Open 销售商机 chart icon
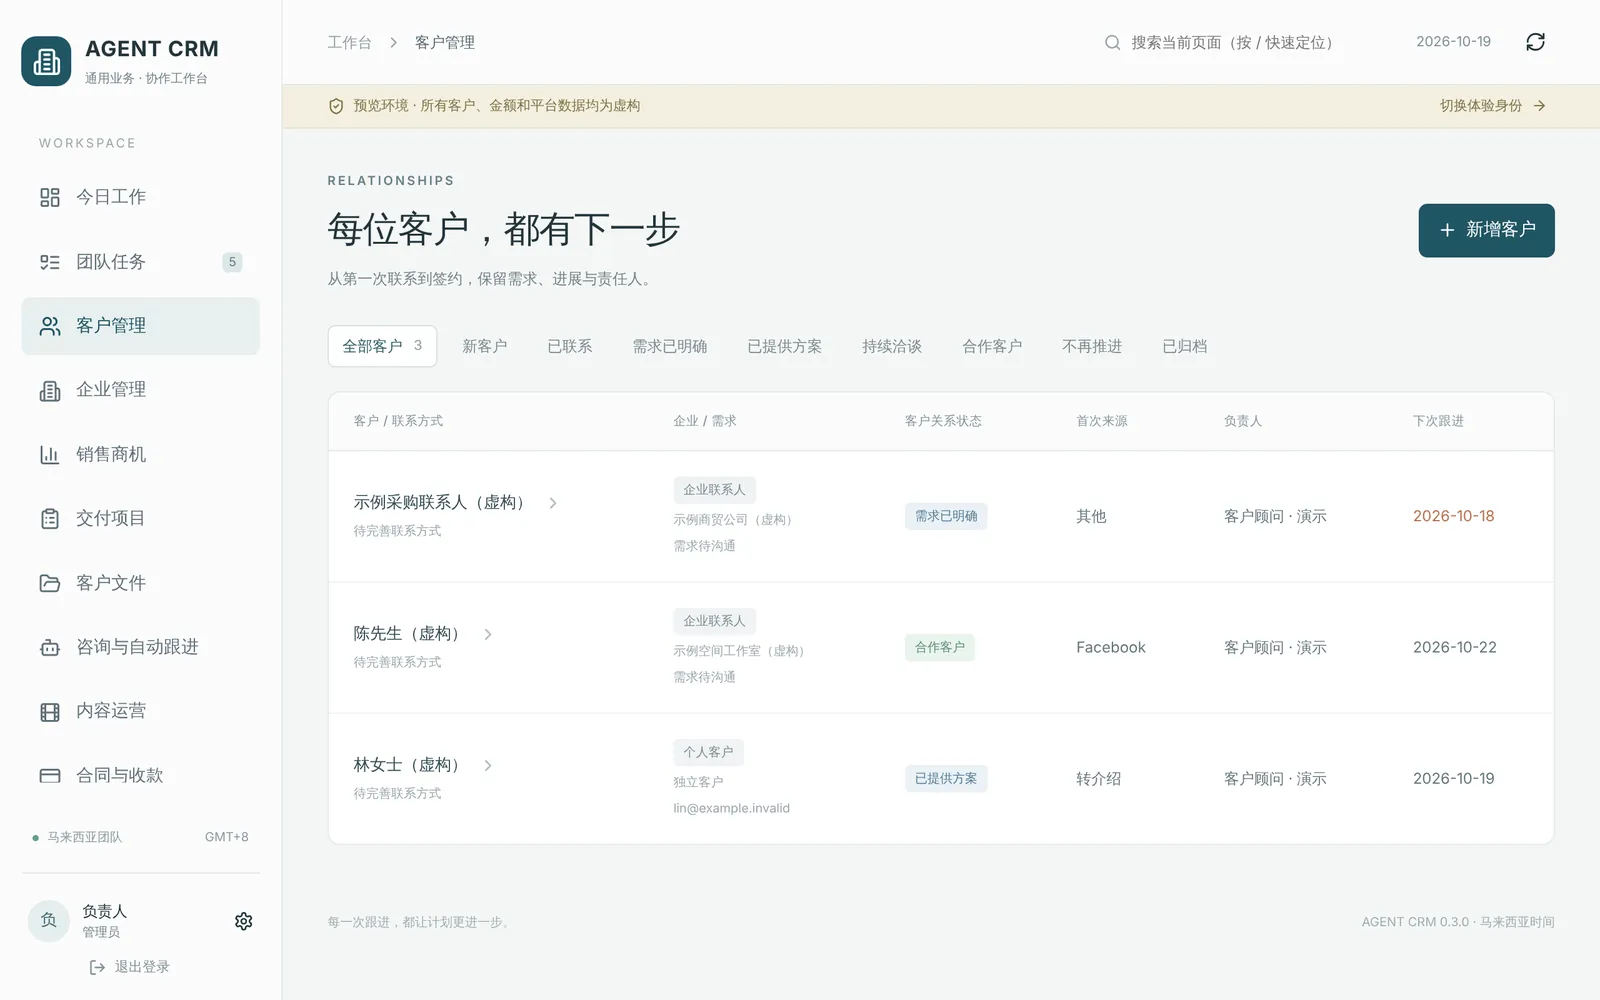The height and width of the screenshot is (1000, 1600). point(50,454)
